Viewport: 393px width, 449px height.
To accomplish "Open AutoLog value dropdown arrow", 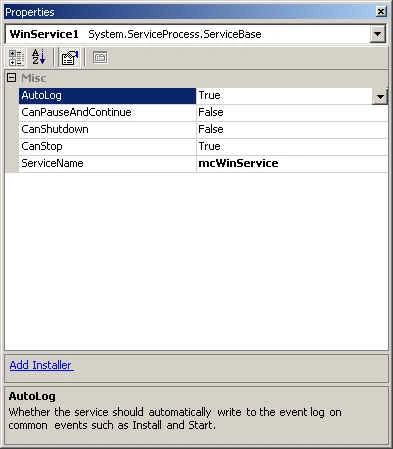I will 380,97.
